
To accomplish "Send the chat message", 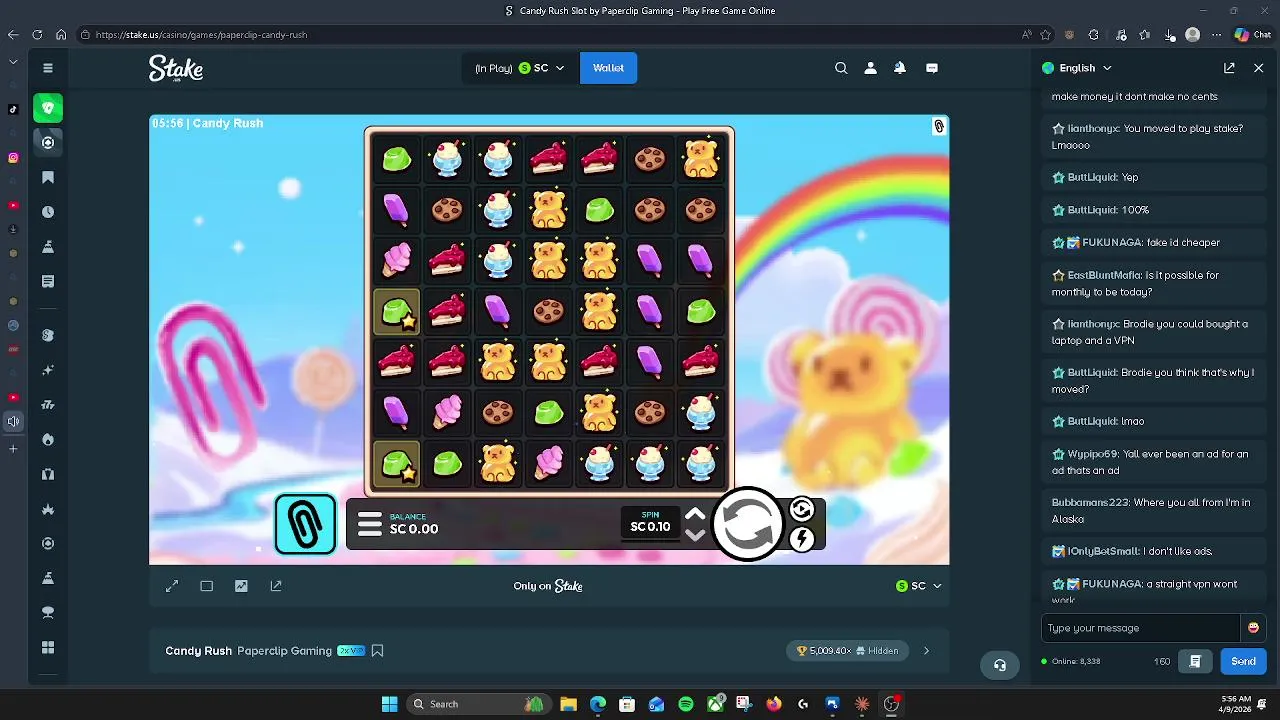I will [1243, 662].
